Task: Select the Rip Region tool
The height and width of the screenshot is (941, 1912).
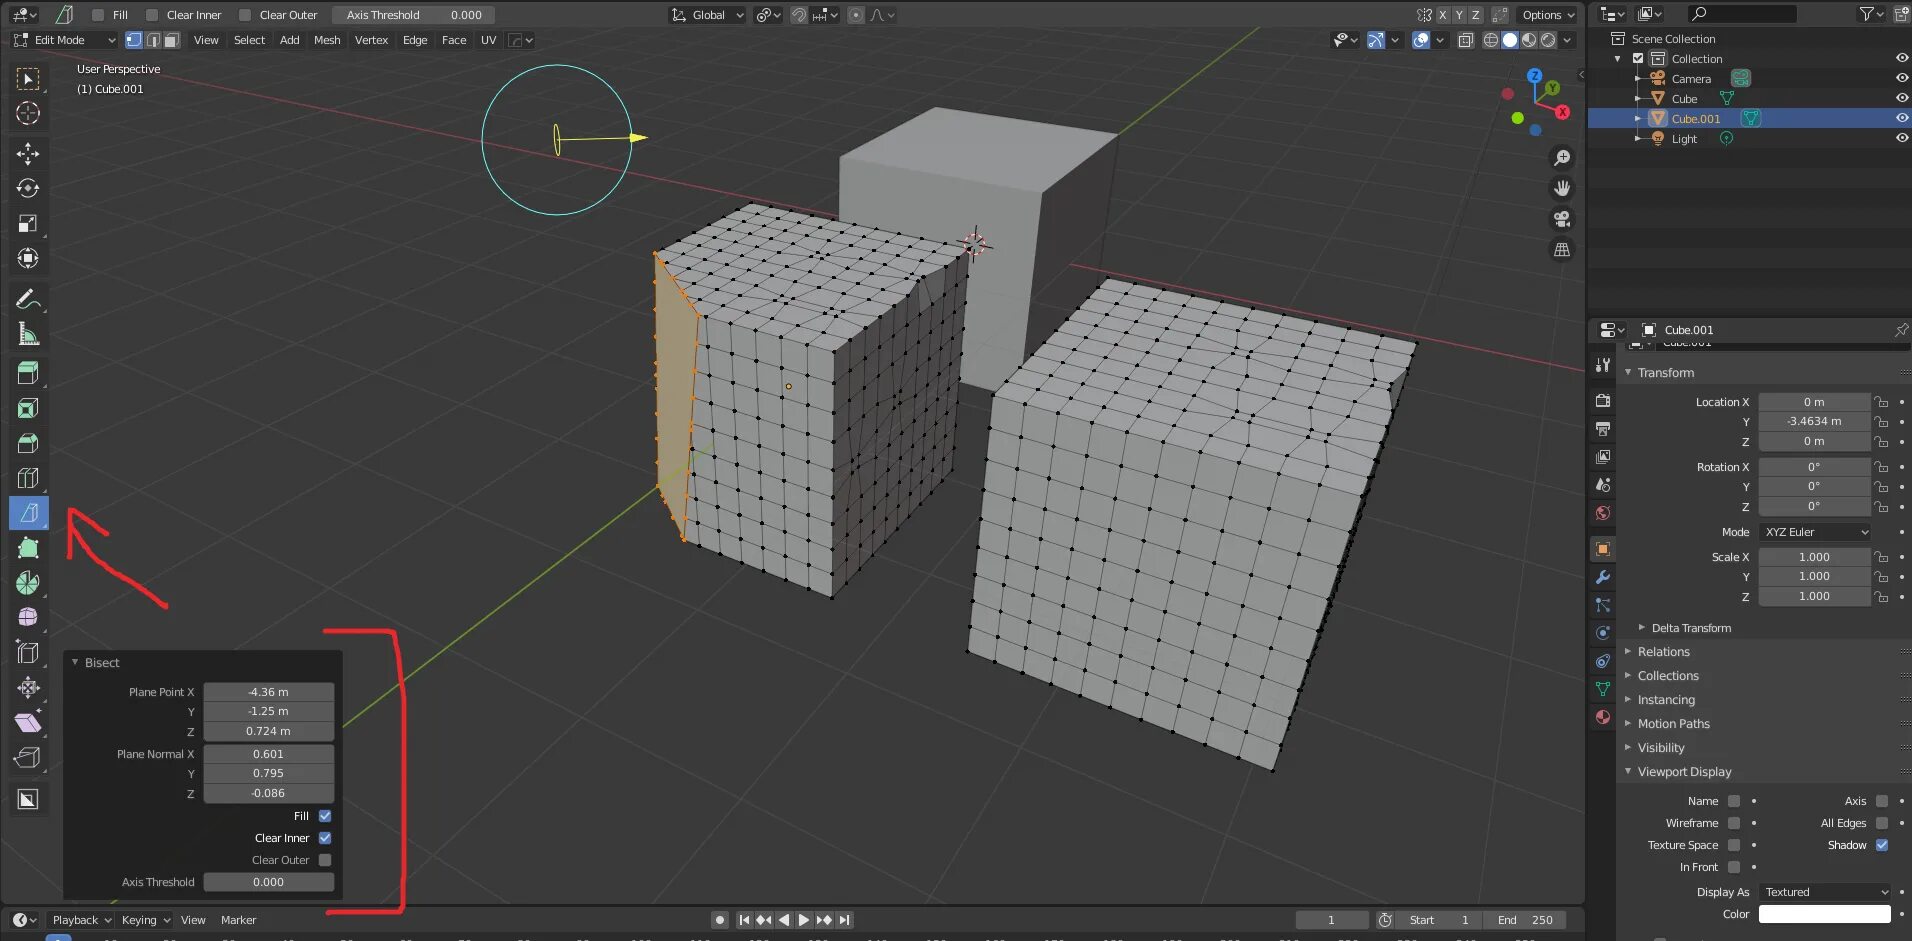Action: click(28, 758)
